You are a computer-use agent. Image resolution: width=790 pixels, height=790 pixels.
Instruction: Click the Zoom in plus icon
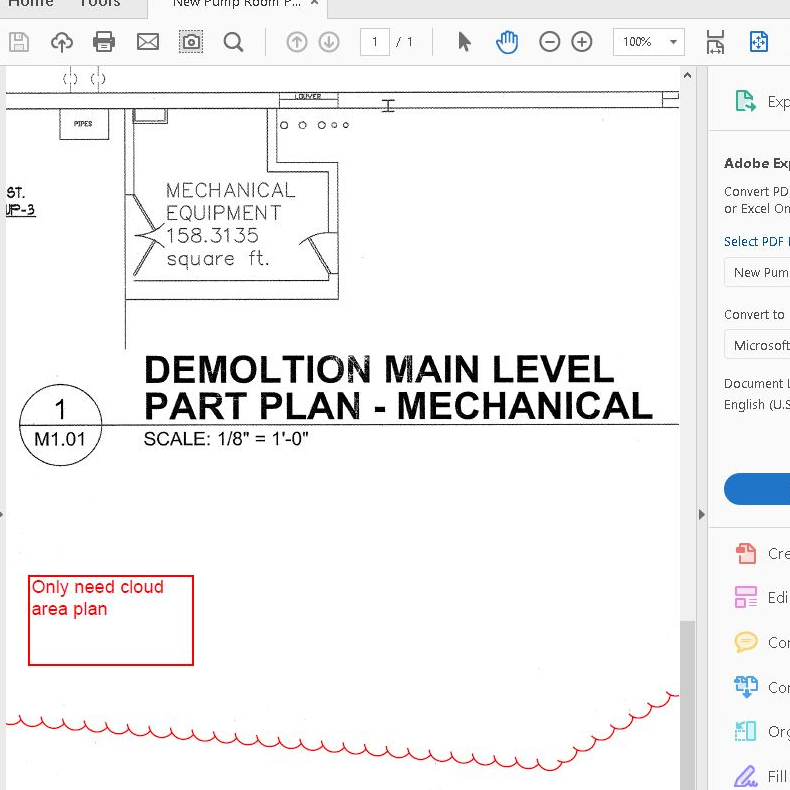point(582,42)
